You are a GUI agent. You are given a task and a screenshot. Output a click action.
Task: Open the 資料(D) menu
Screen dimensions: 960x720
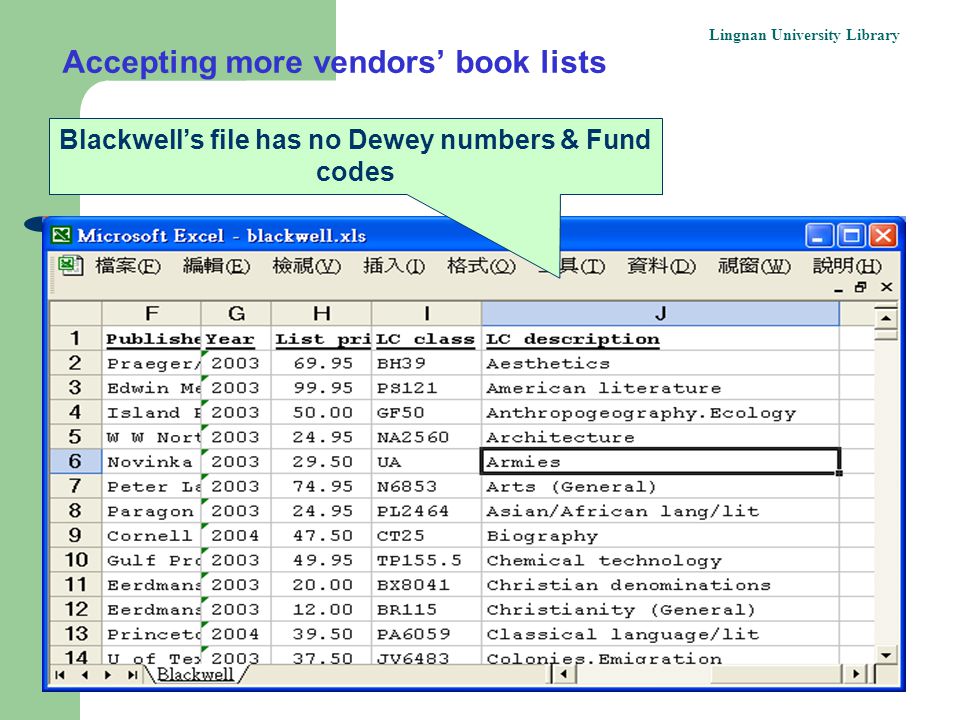661,266
